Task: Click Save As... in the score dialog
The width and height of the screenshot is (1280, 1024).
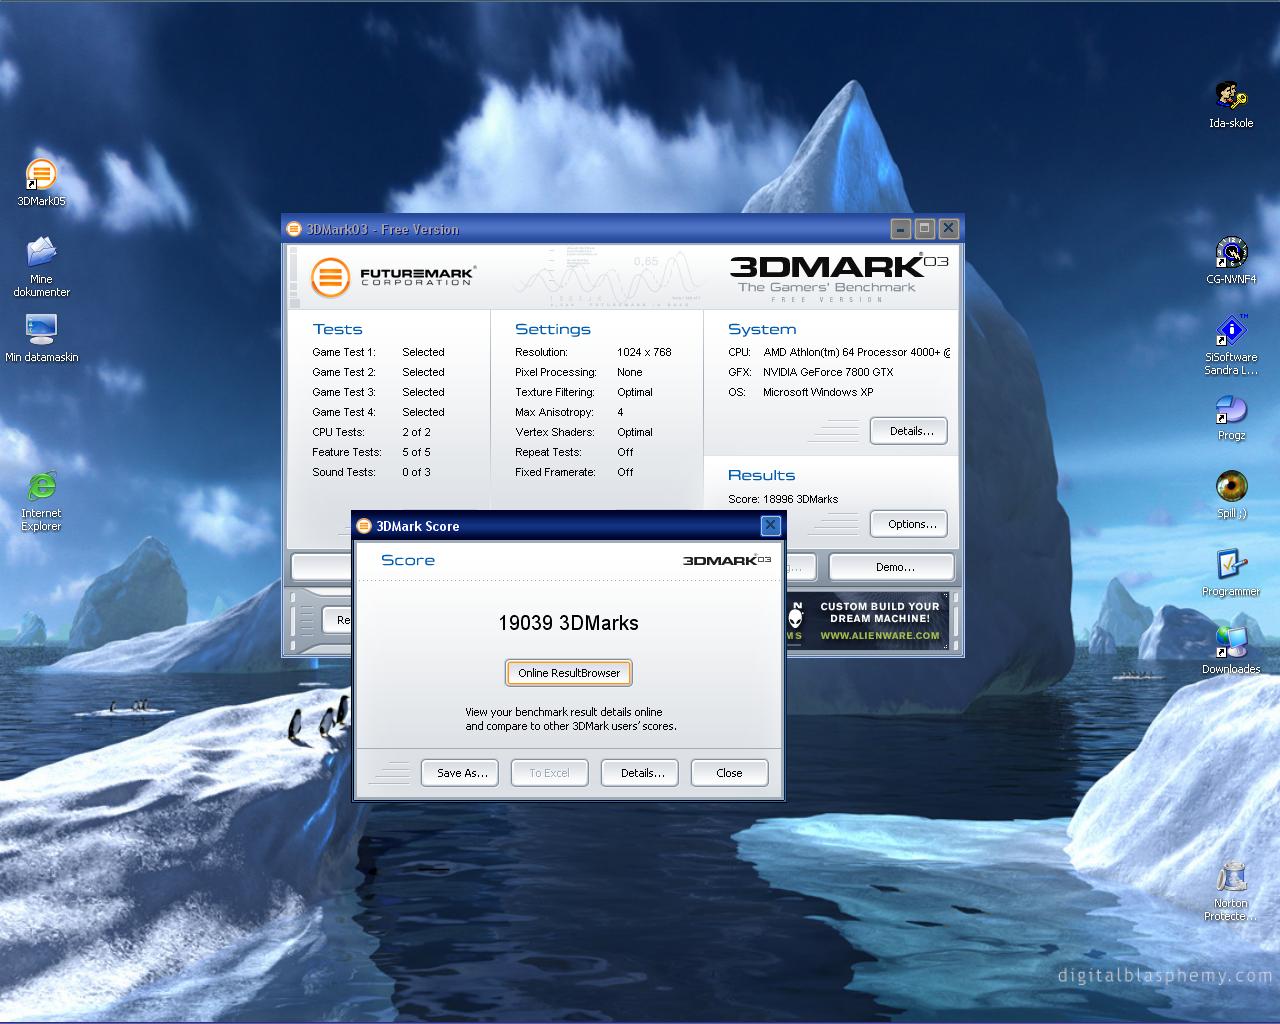Action: click(462, 773)
